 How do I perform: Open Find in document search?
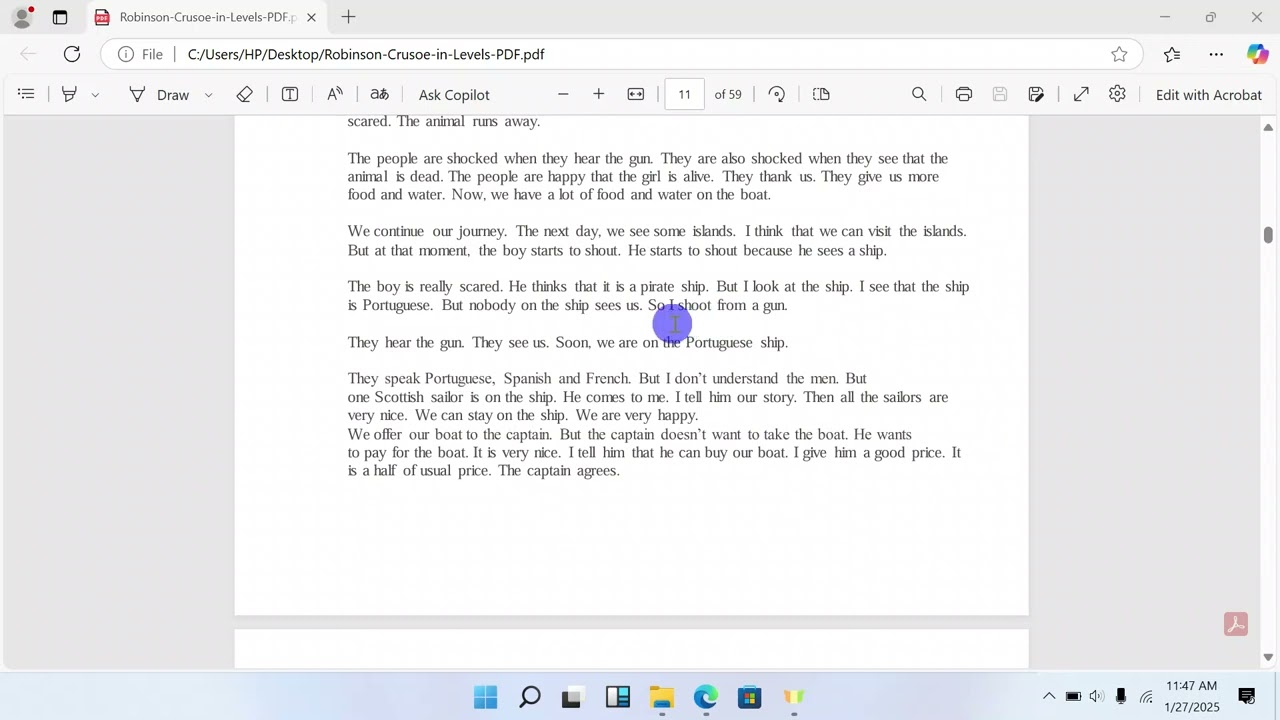click(919, 94)
